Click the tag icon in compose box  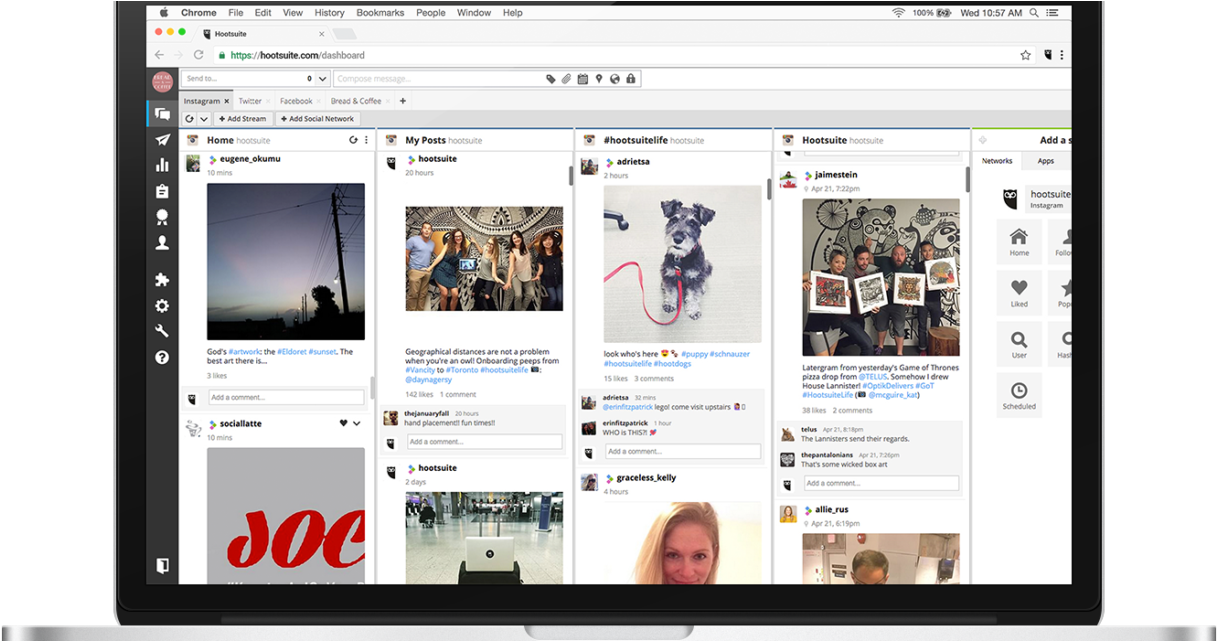(x=550, y=79)
